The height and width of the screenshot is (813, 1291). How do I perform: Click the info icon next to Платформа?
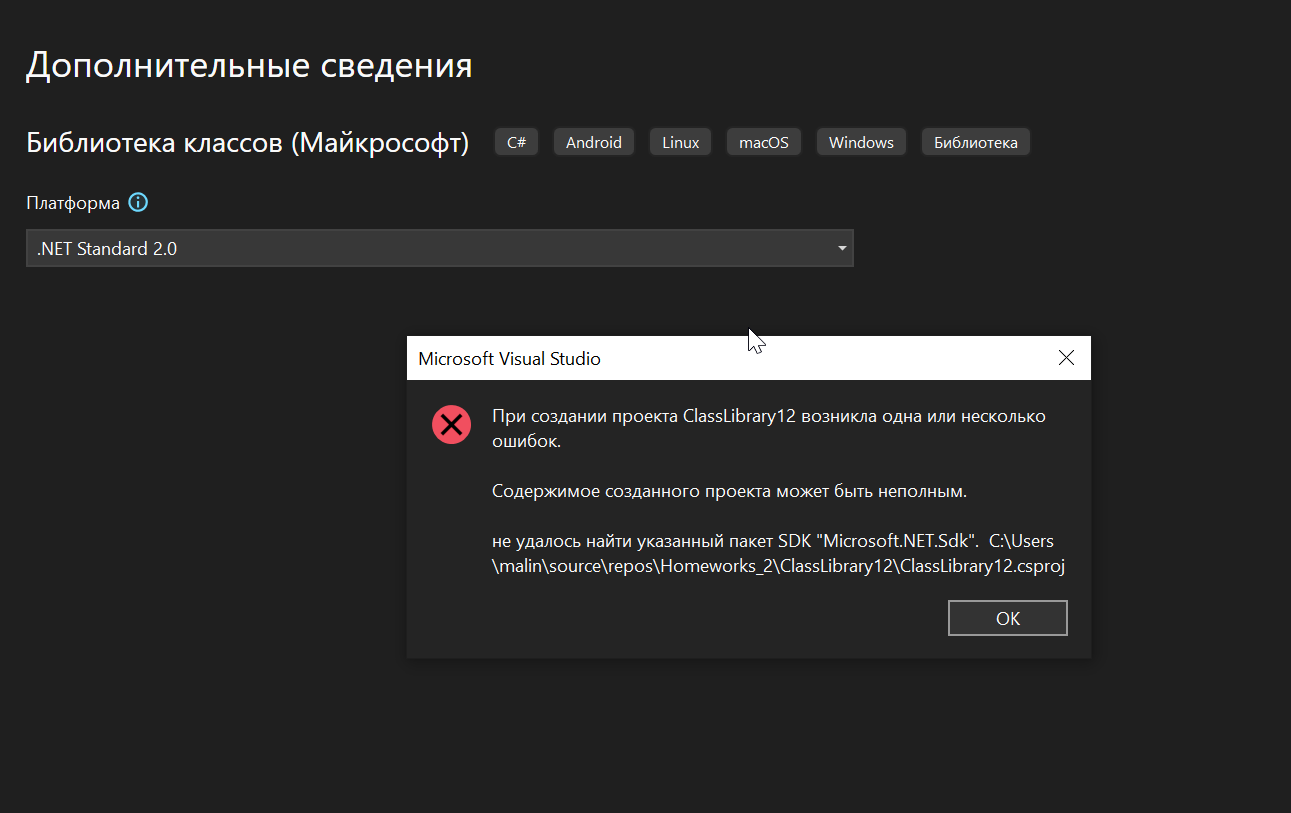[138, 203]
